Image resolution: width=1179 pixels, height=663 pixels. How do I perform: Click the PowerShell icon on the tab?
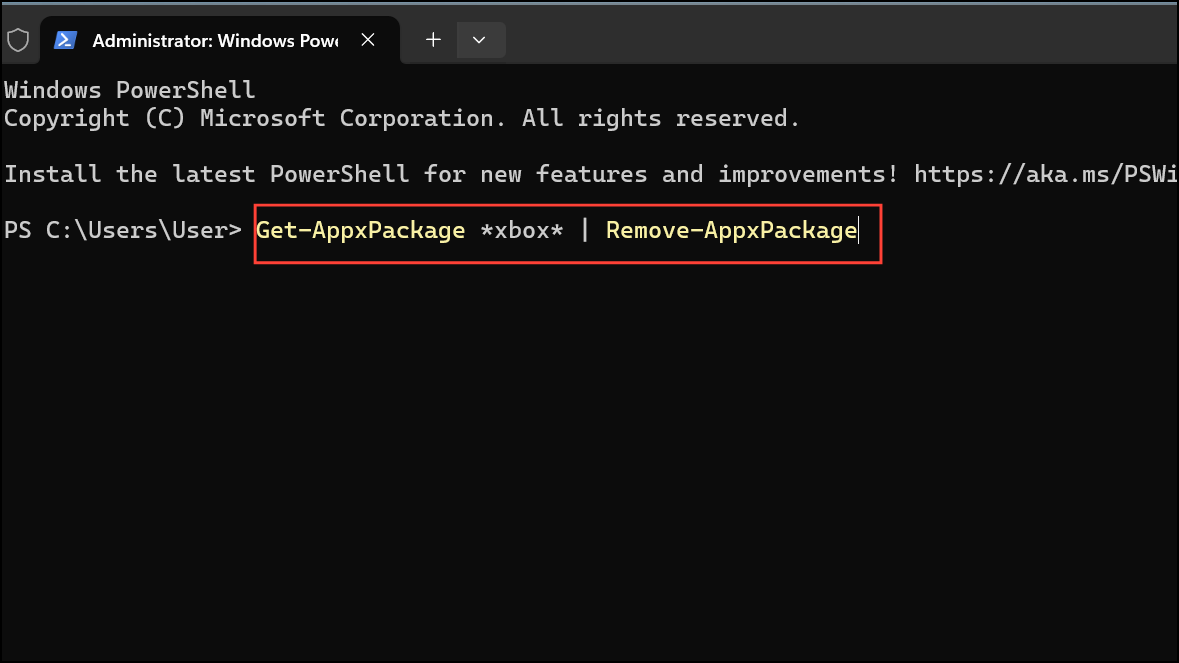click(65, 40)
